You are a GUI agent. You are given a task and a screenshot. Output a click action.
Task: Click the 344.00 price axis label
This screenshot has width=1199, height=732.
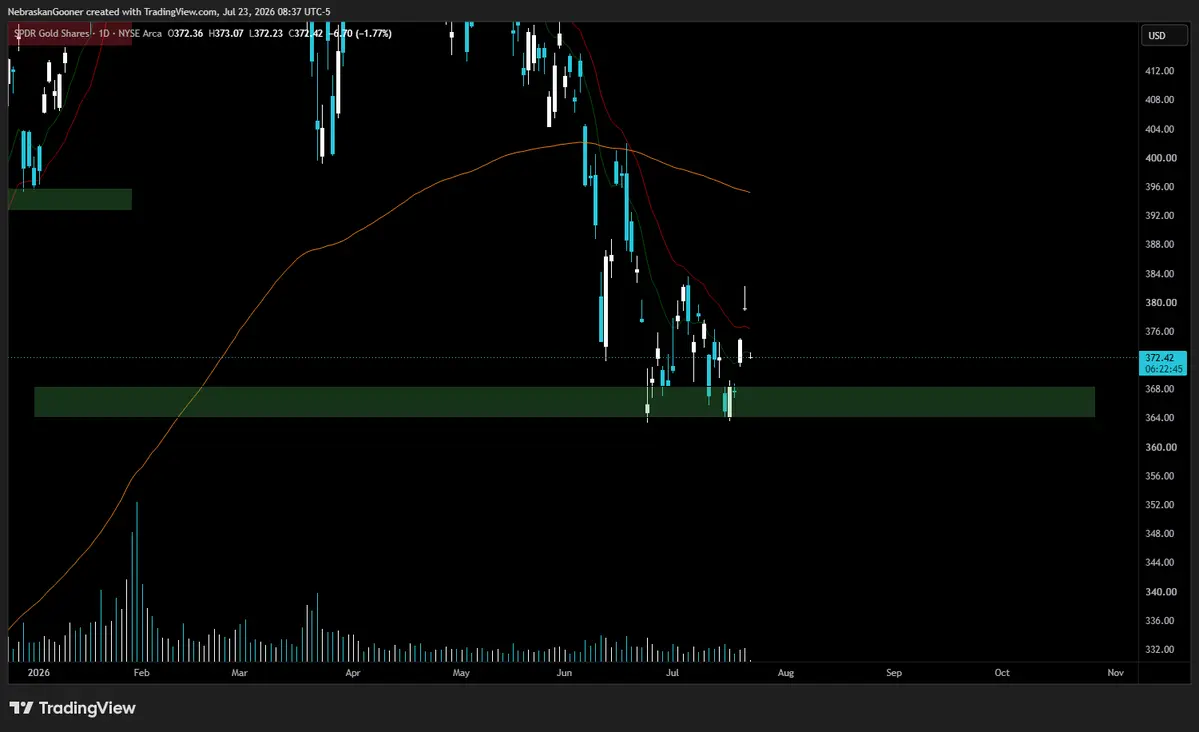(x=1159, y=563)
